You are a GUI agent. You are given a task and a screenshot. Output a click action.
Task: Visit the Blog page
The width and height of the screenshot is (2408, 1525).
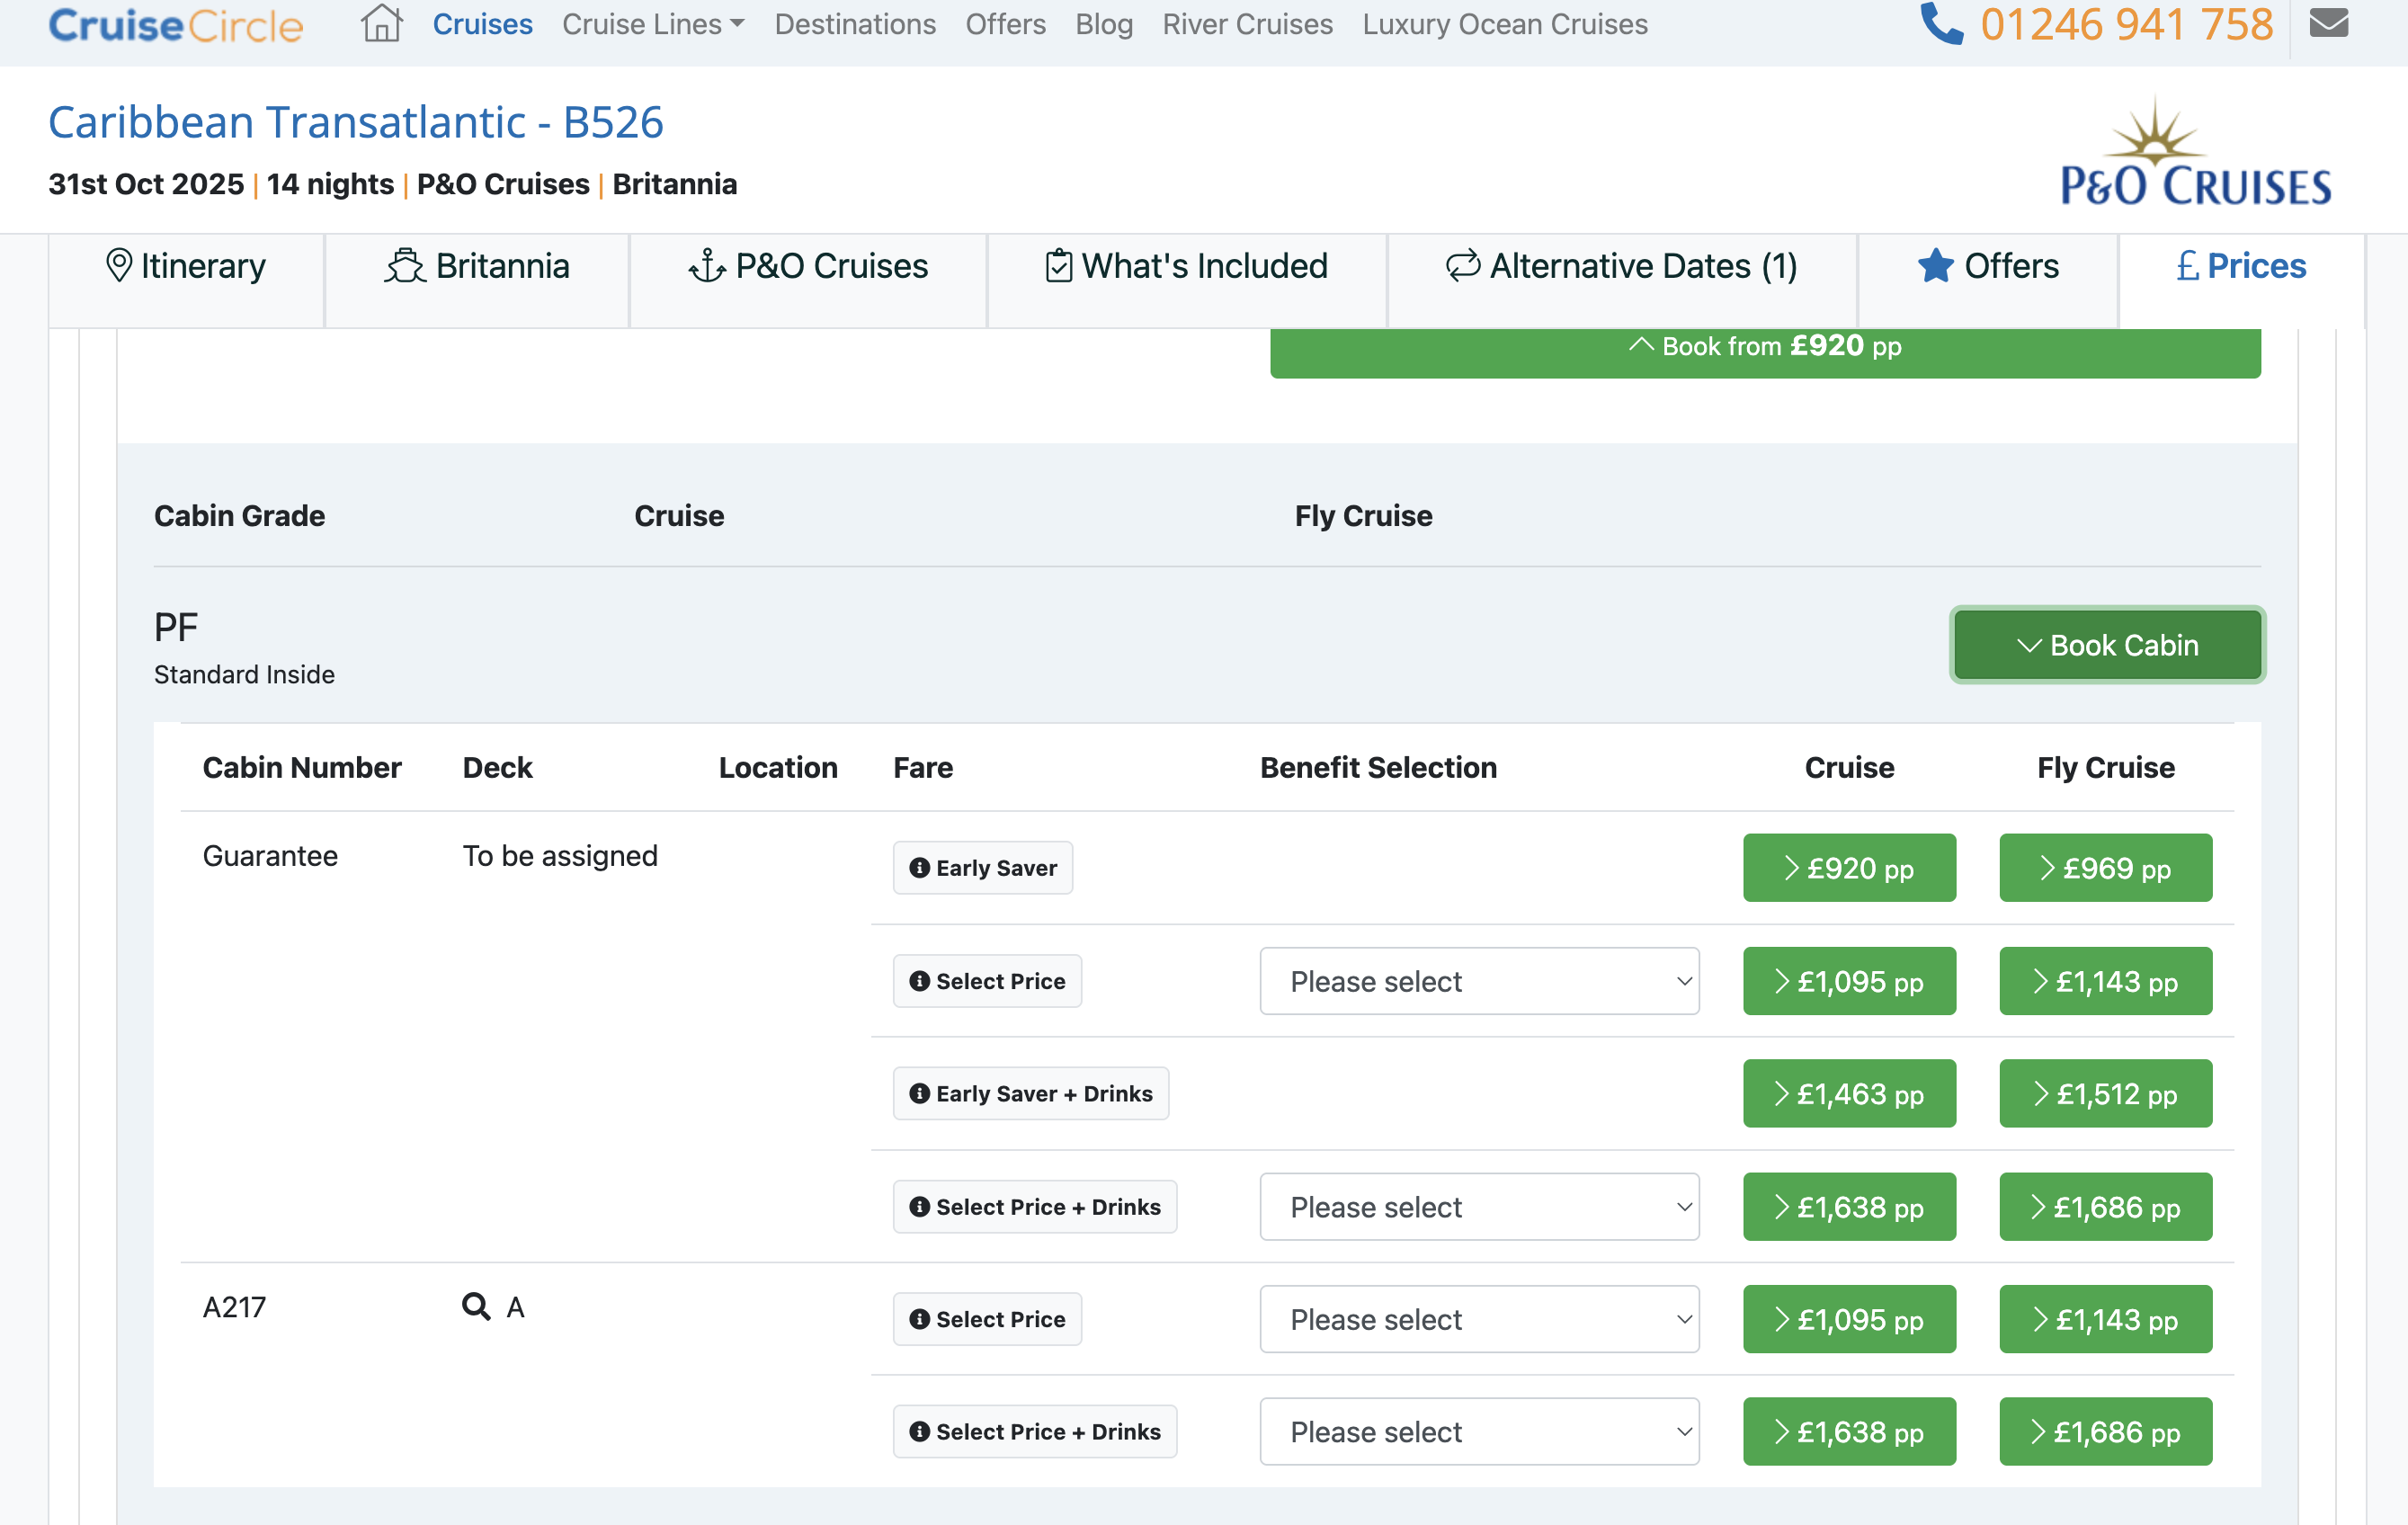click(1104, 23)
